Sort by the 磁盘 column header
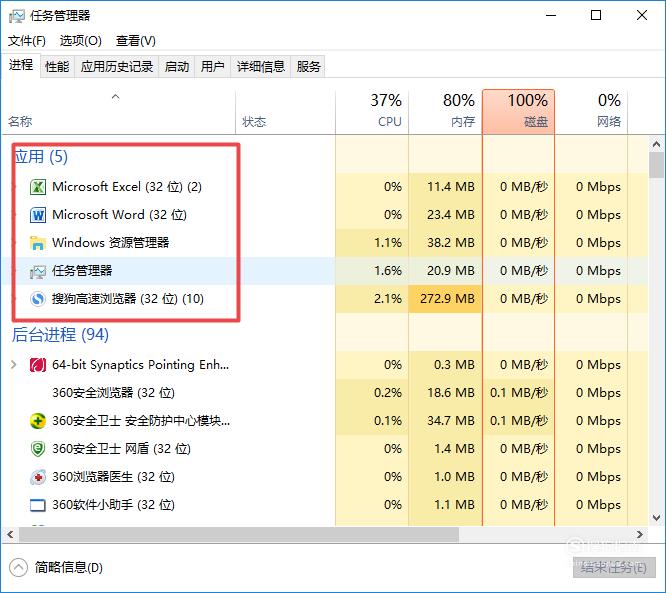Image resolution: width=666 pixels, height=593 pixels. point(518,112)
